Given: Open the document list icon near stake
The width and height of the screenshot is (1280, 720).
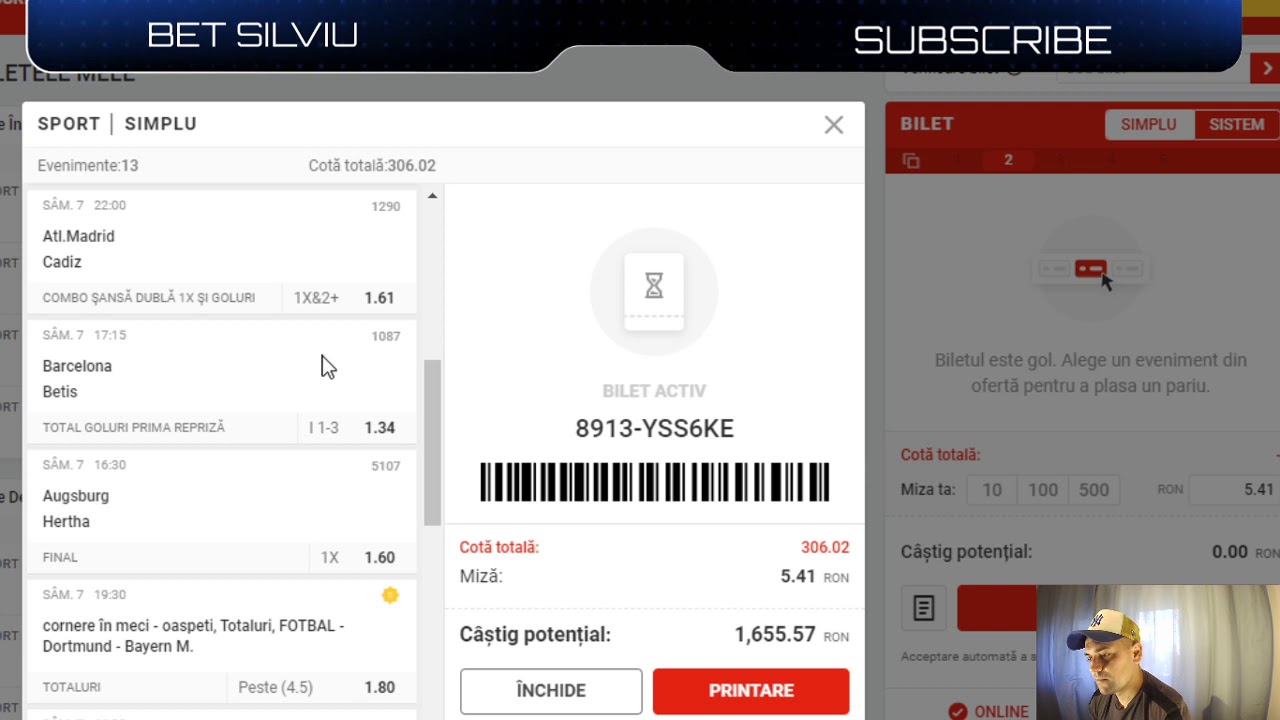Looking at the screenshot, I should click(923, 608).
